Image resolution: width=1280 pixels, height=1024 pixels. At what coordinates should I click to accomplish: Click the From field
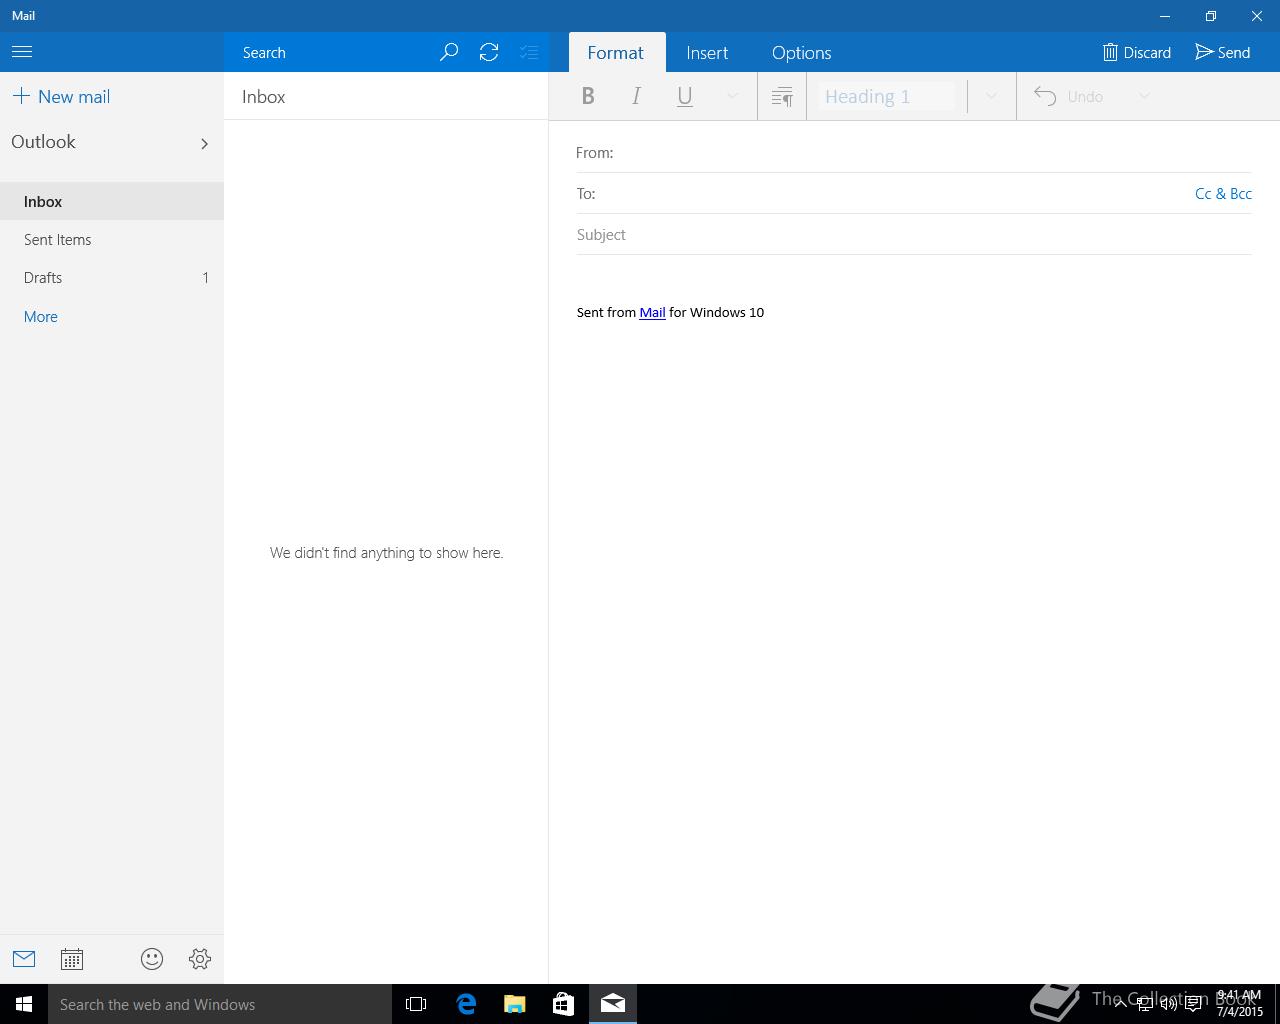pos(914,152)
